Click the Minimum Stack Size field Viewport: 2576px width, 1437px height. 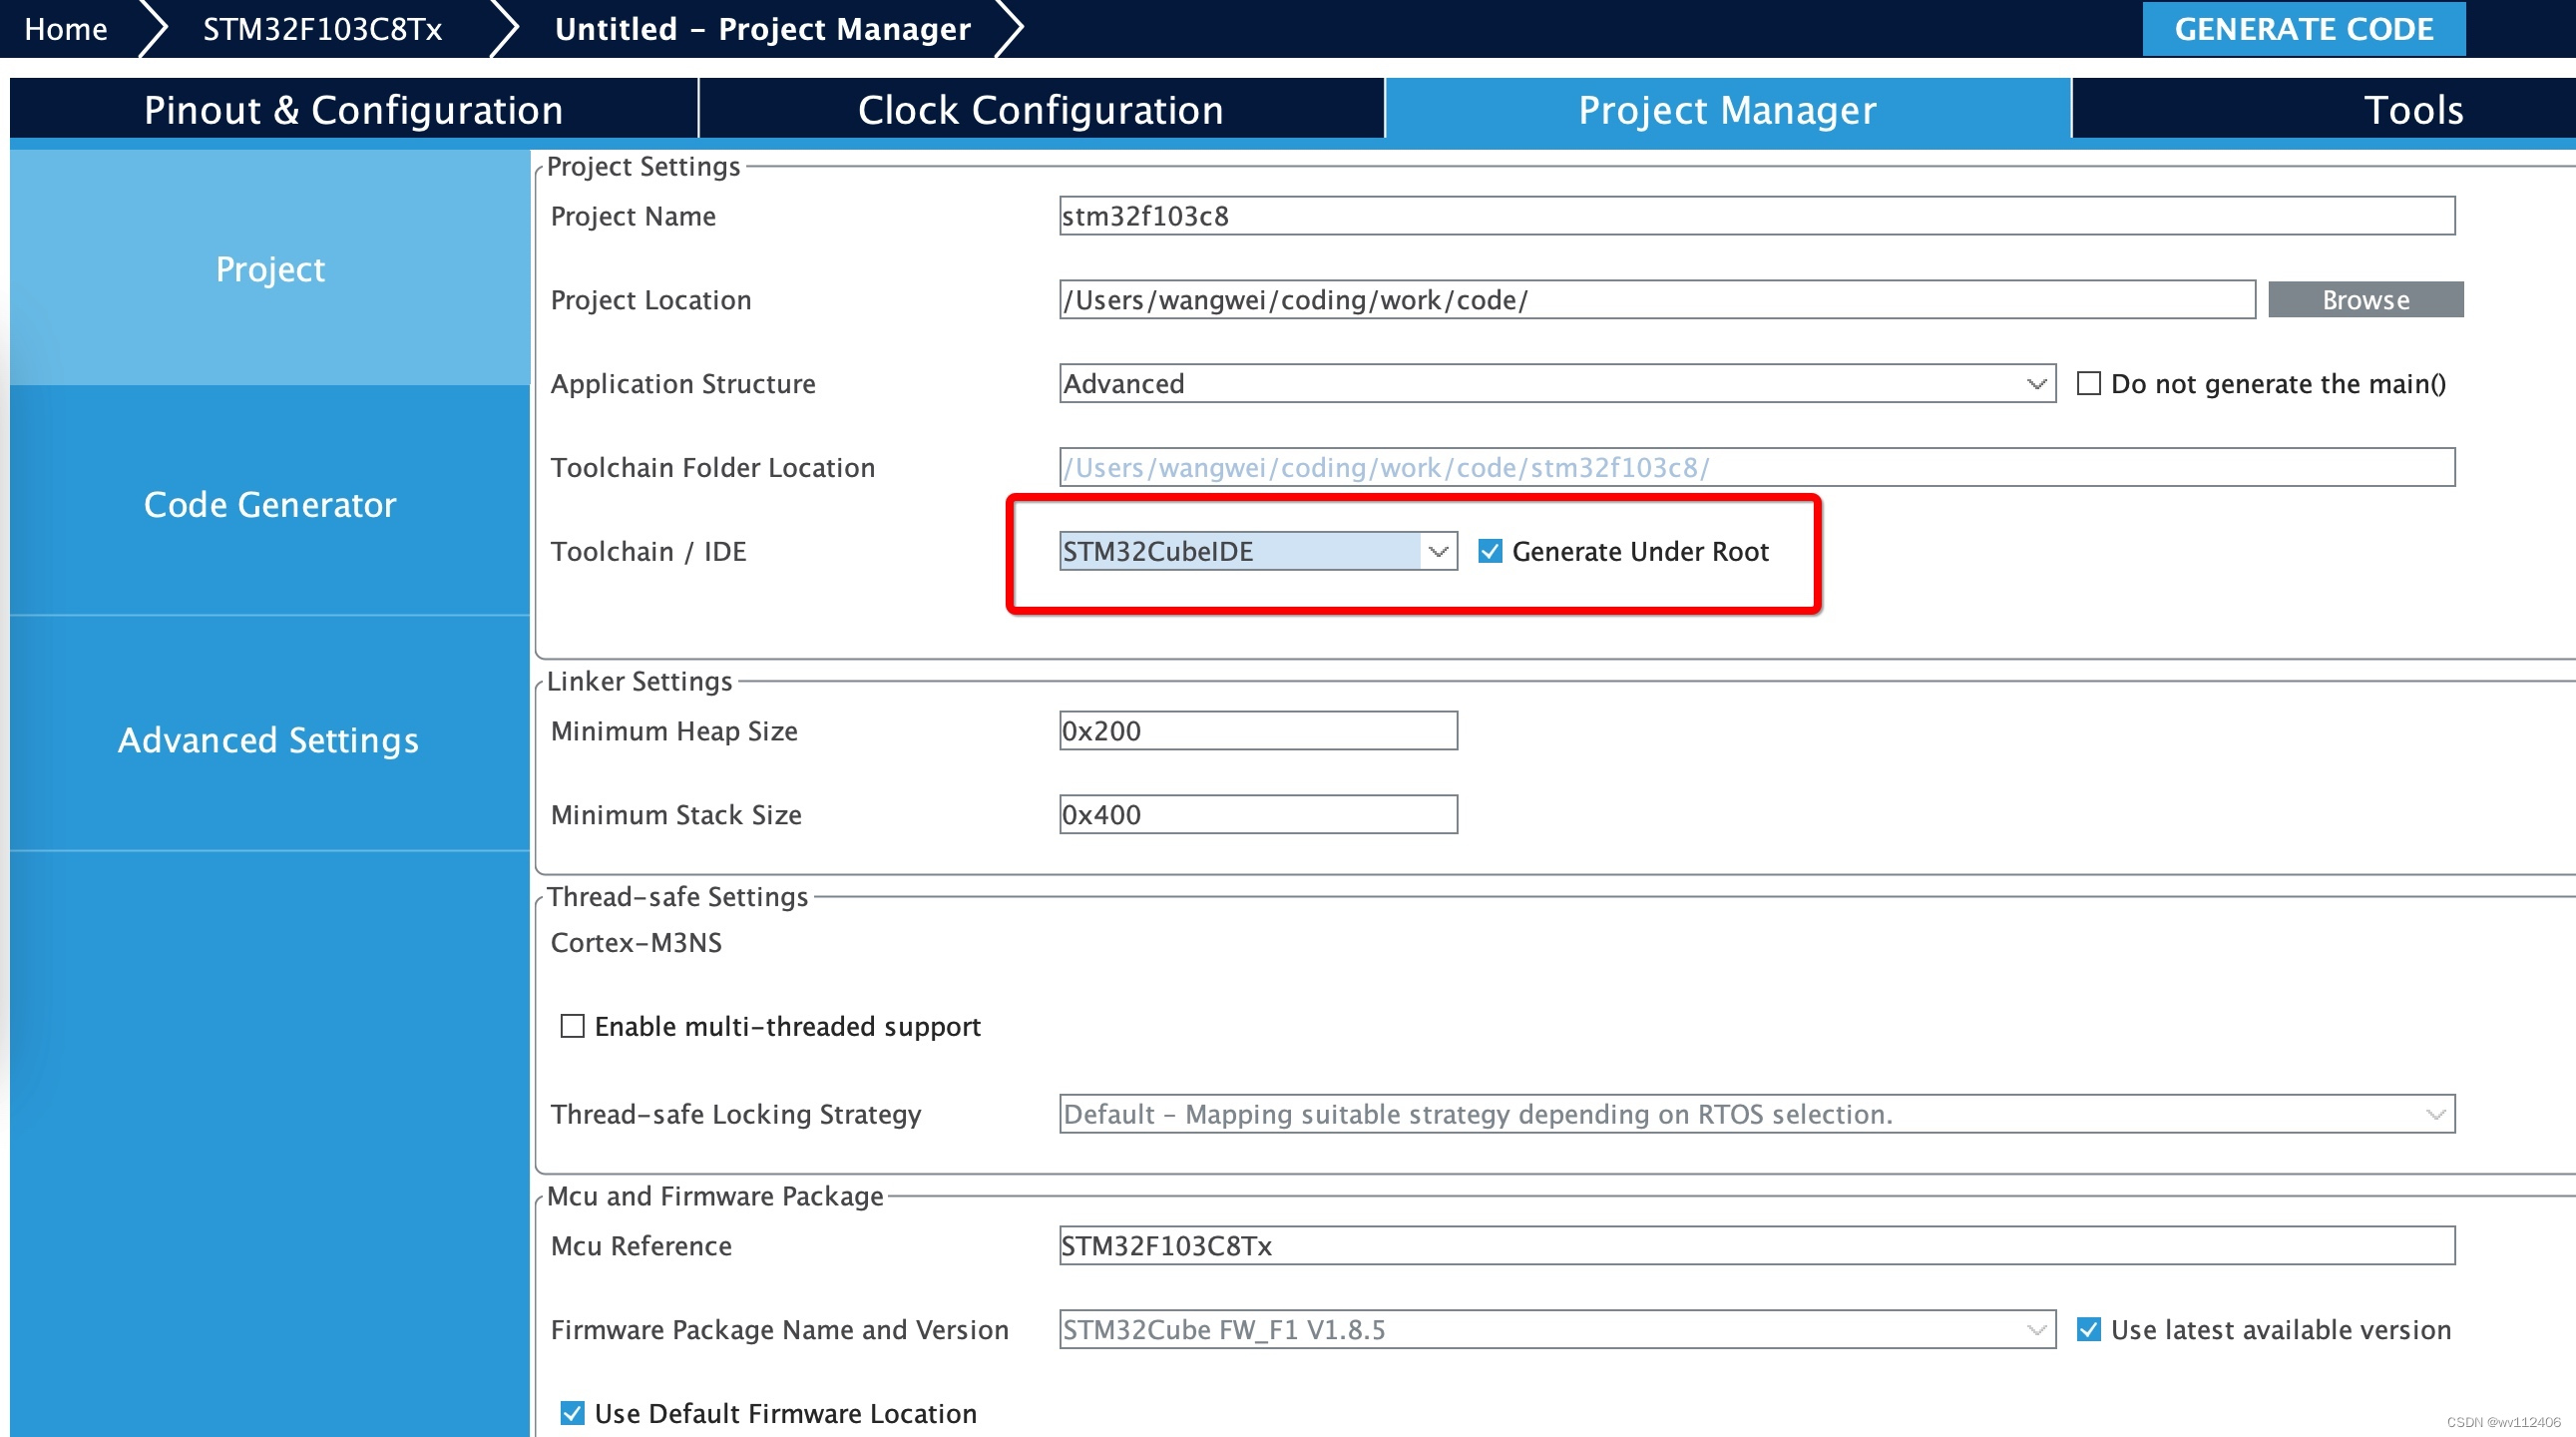click(x=1257, y=815)
